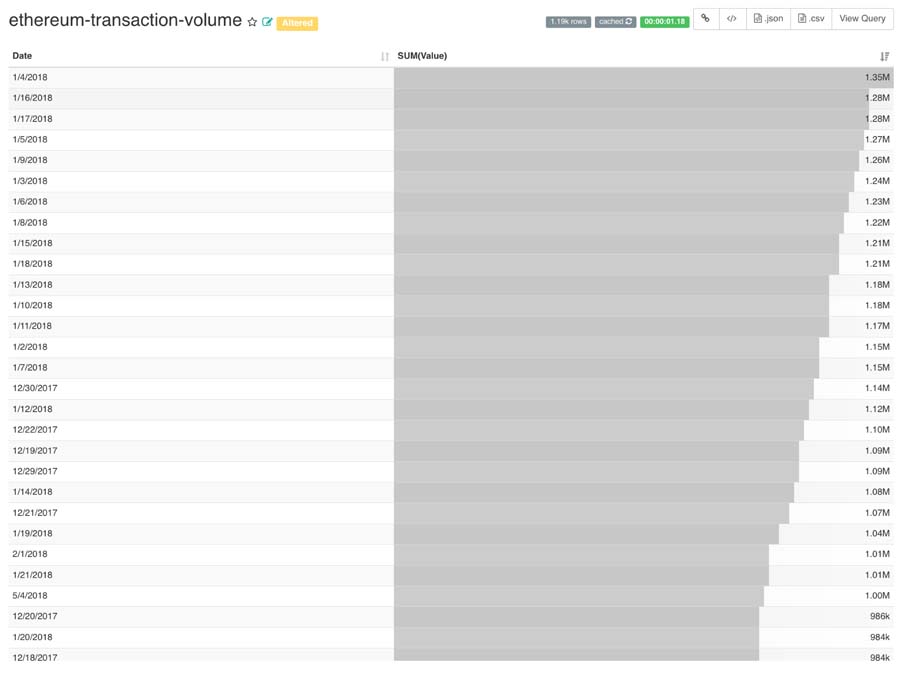Screen dimensions: 900x676
Task: Click the 1.17M value
Action: (877, 326)
